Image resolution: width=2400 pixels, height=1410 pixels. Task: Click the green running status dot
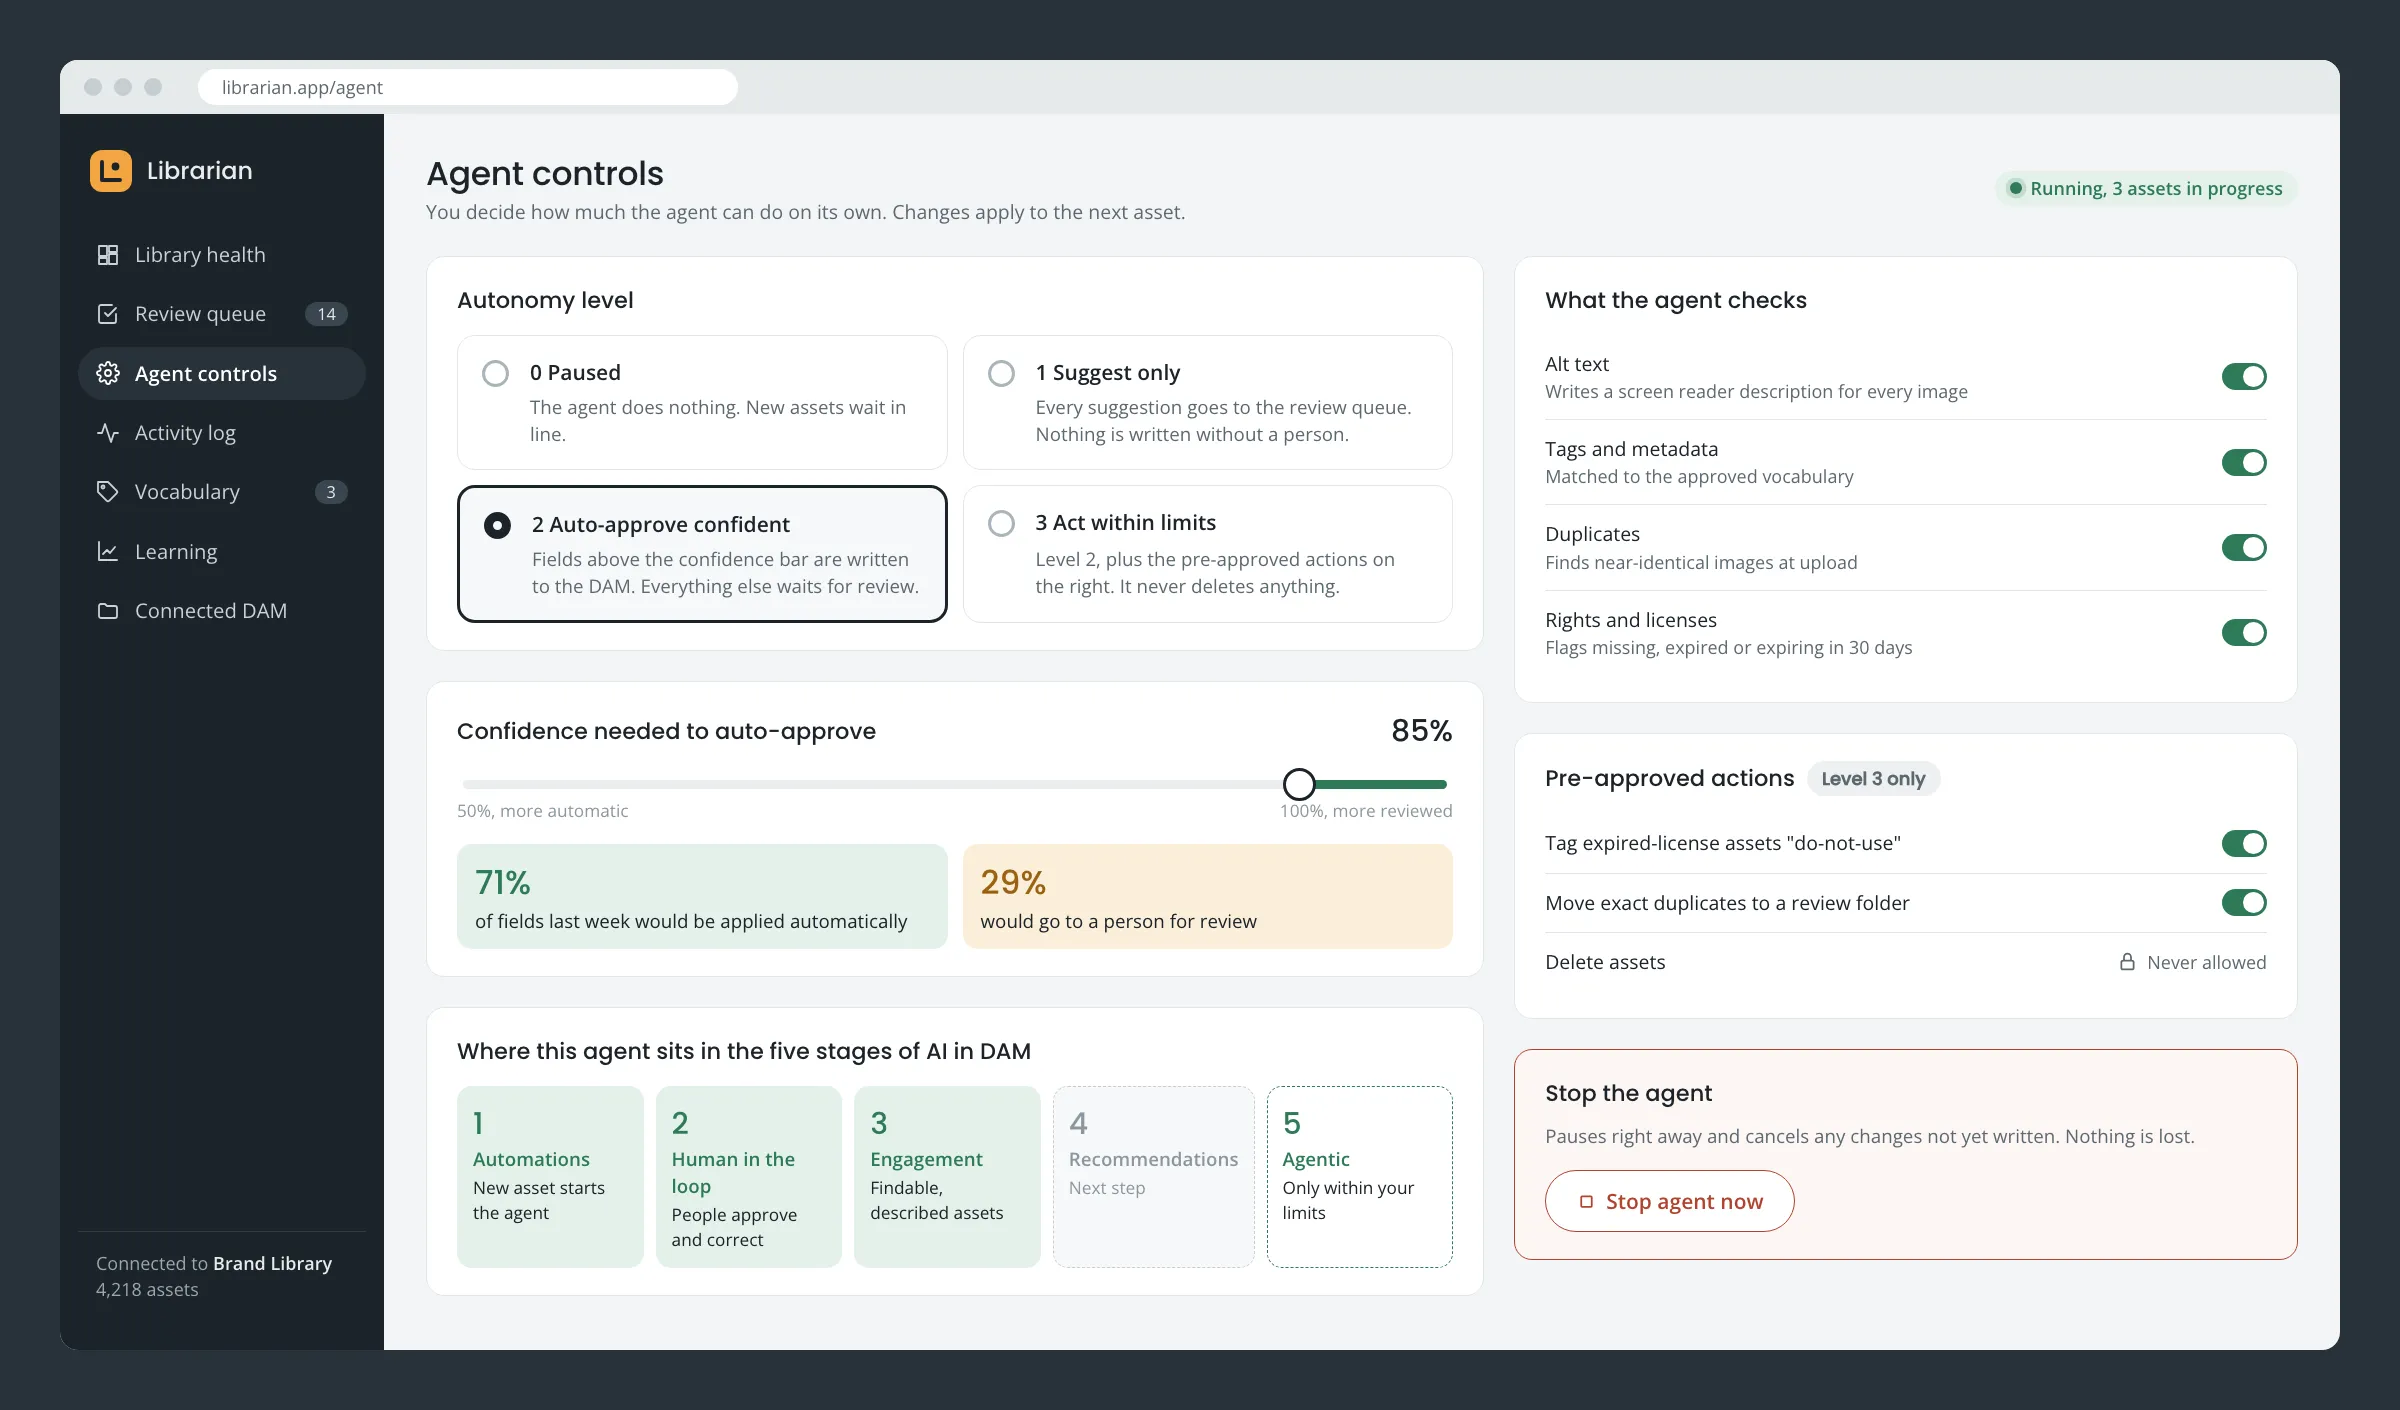click(2016, 188)
